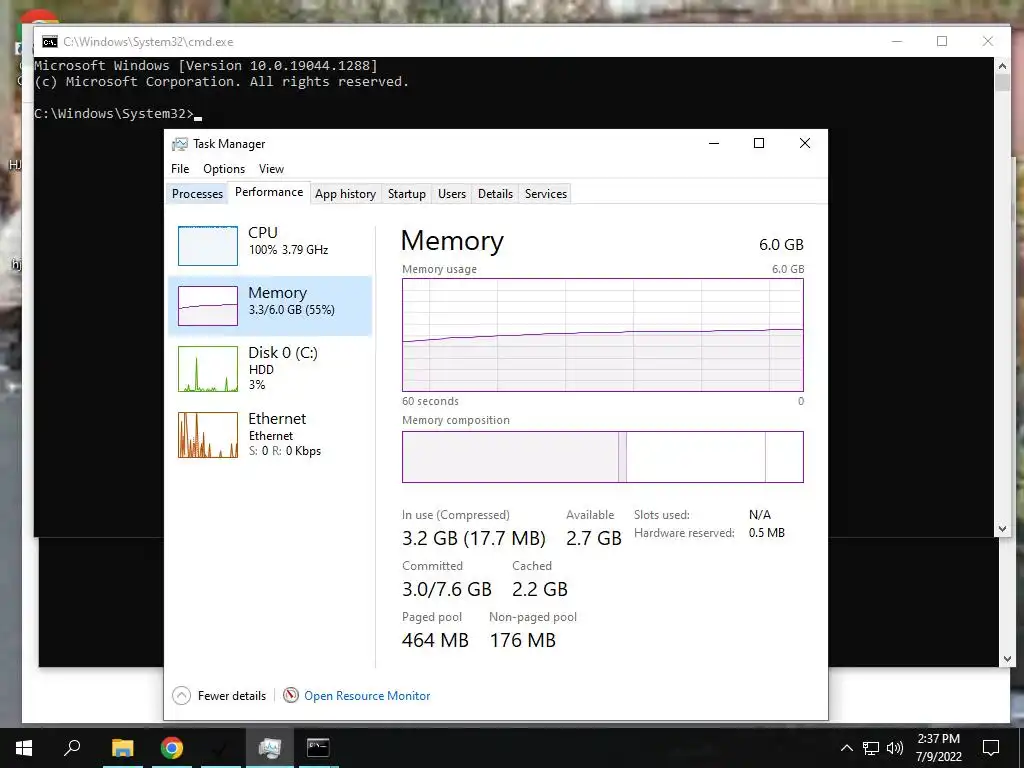1024x768 pixels.
Task: Maximize the Task Manager window
Action: tap(759, 144)
